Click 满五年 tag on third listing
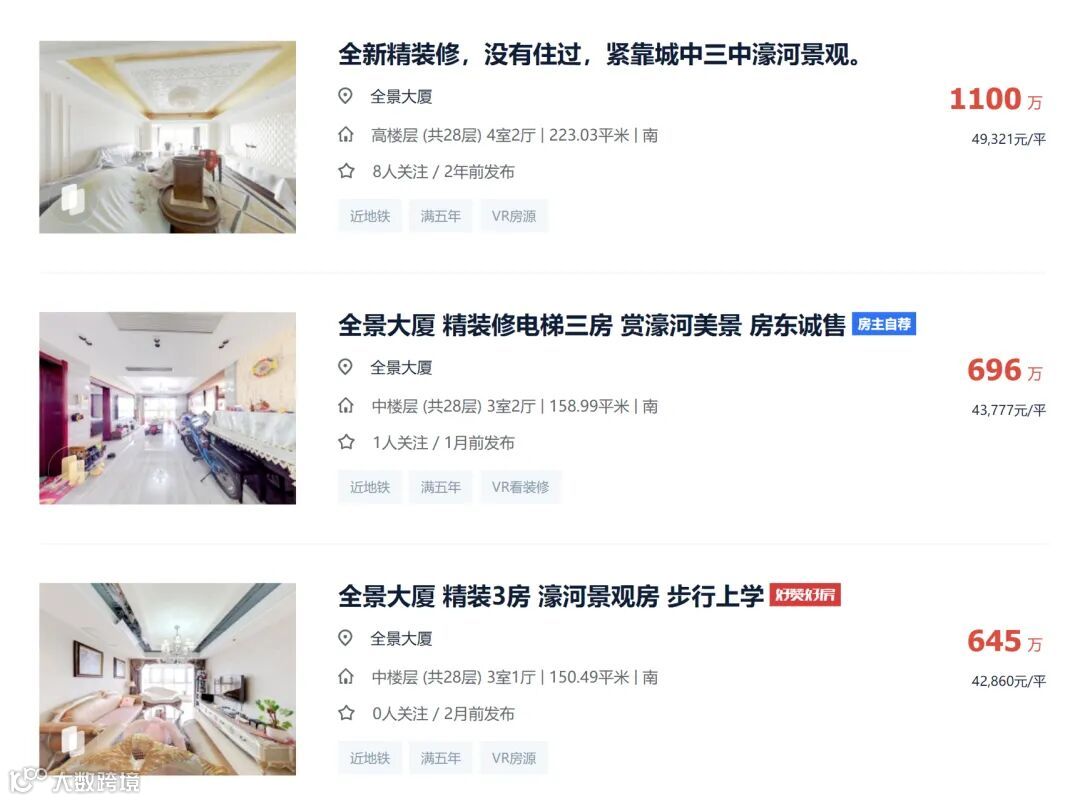Screen dimensions: 1080x801 pyautogui.click(x=441, y=758)
